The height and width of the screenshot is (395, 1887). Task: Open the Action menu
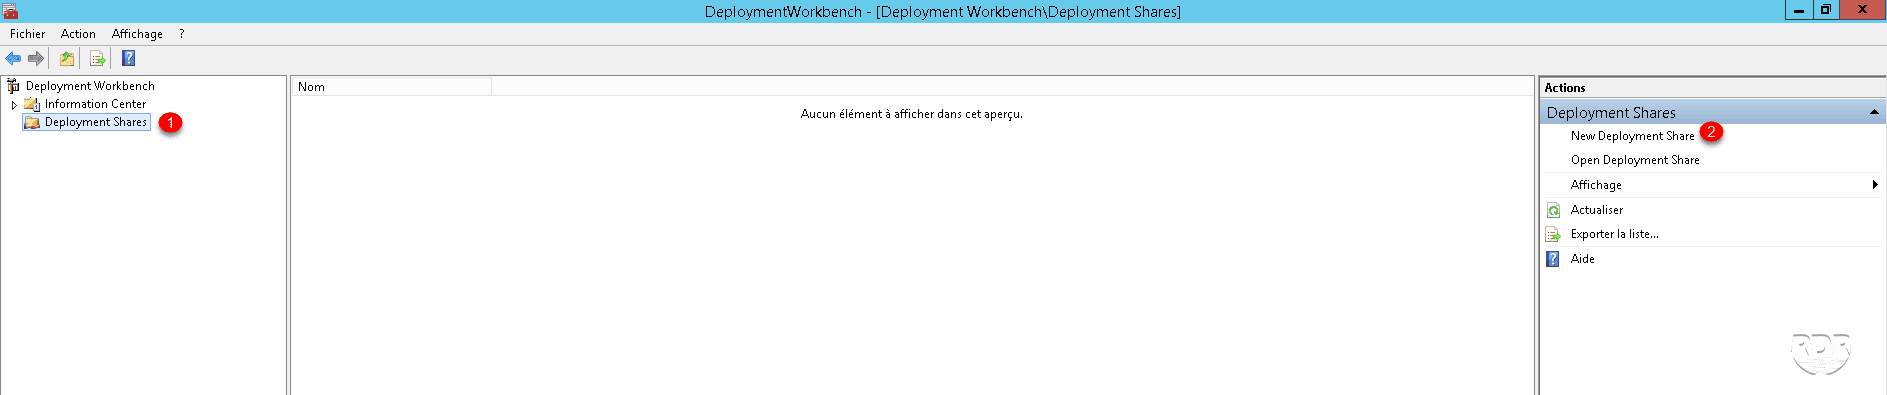tap(78, 34)
